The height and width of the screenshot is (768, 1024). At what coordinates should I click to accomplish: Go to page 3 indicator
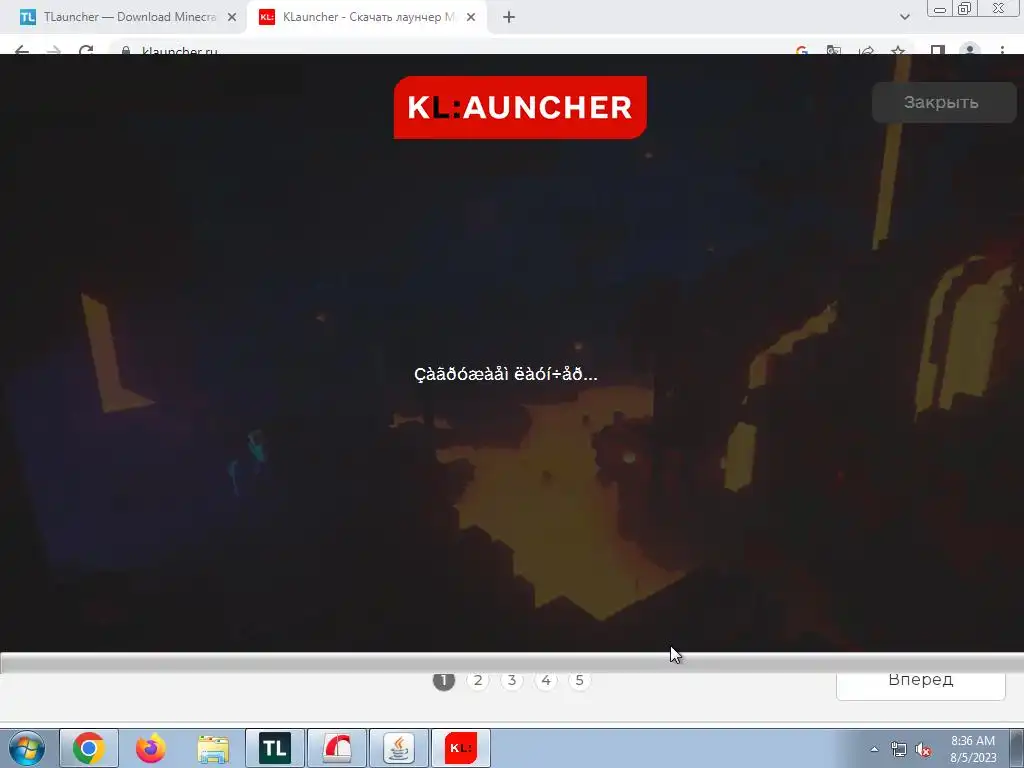(x=512, y=680)
